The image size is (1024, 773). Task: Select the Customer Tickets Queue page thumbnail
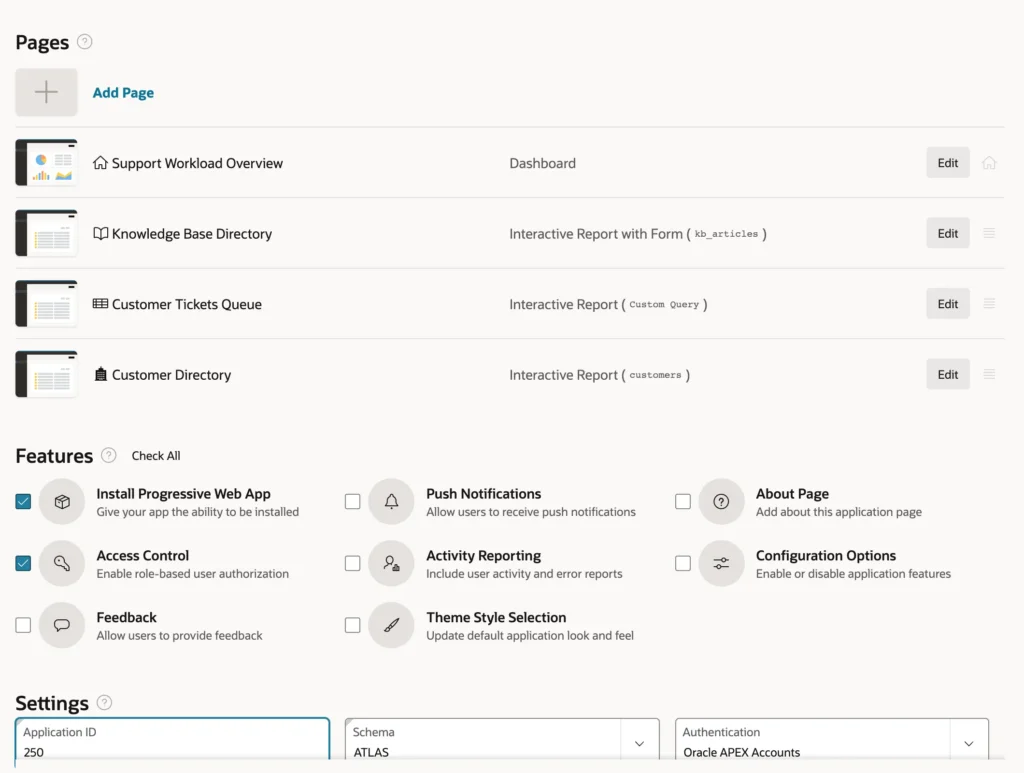point(46,303)
